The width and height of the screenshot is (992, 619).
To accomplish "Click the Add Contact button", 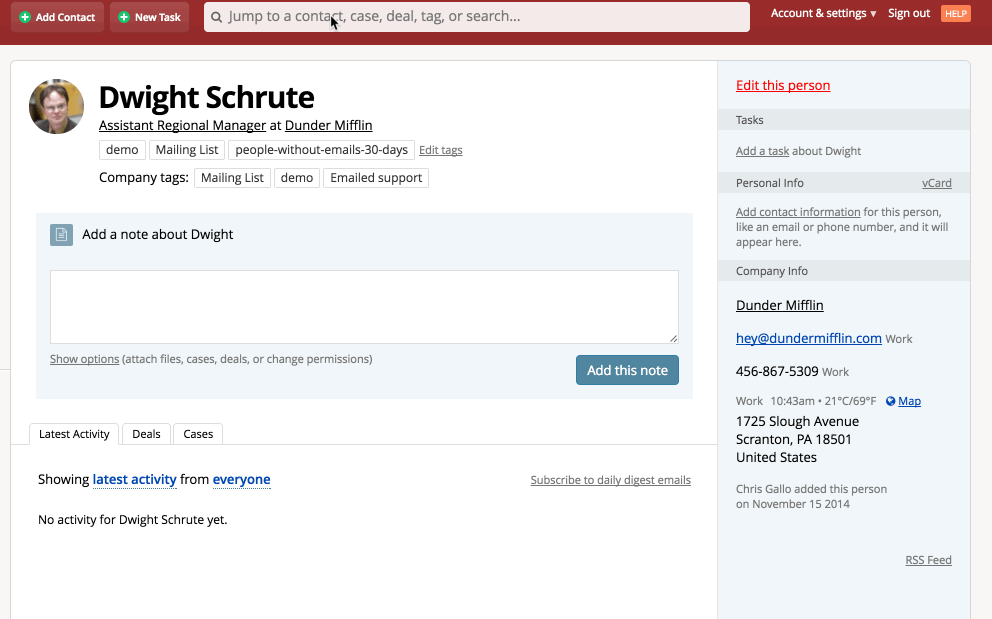I will [58, 17].
